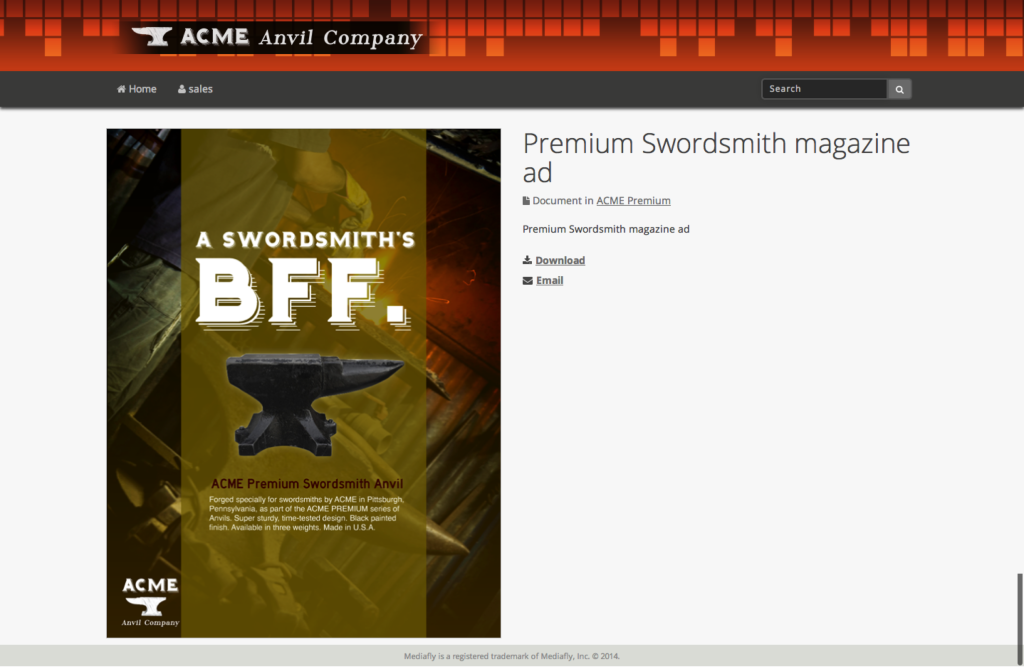
Task: Click the magnifying glass search button
Action: tap(899, 89)
